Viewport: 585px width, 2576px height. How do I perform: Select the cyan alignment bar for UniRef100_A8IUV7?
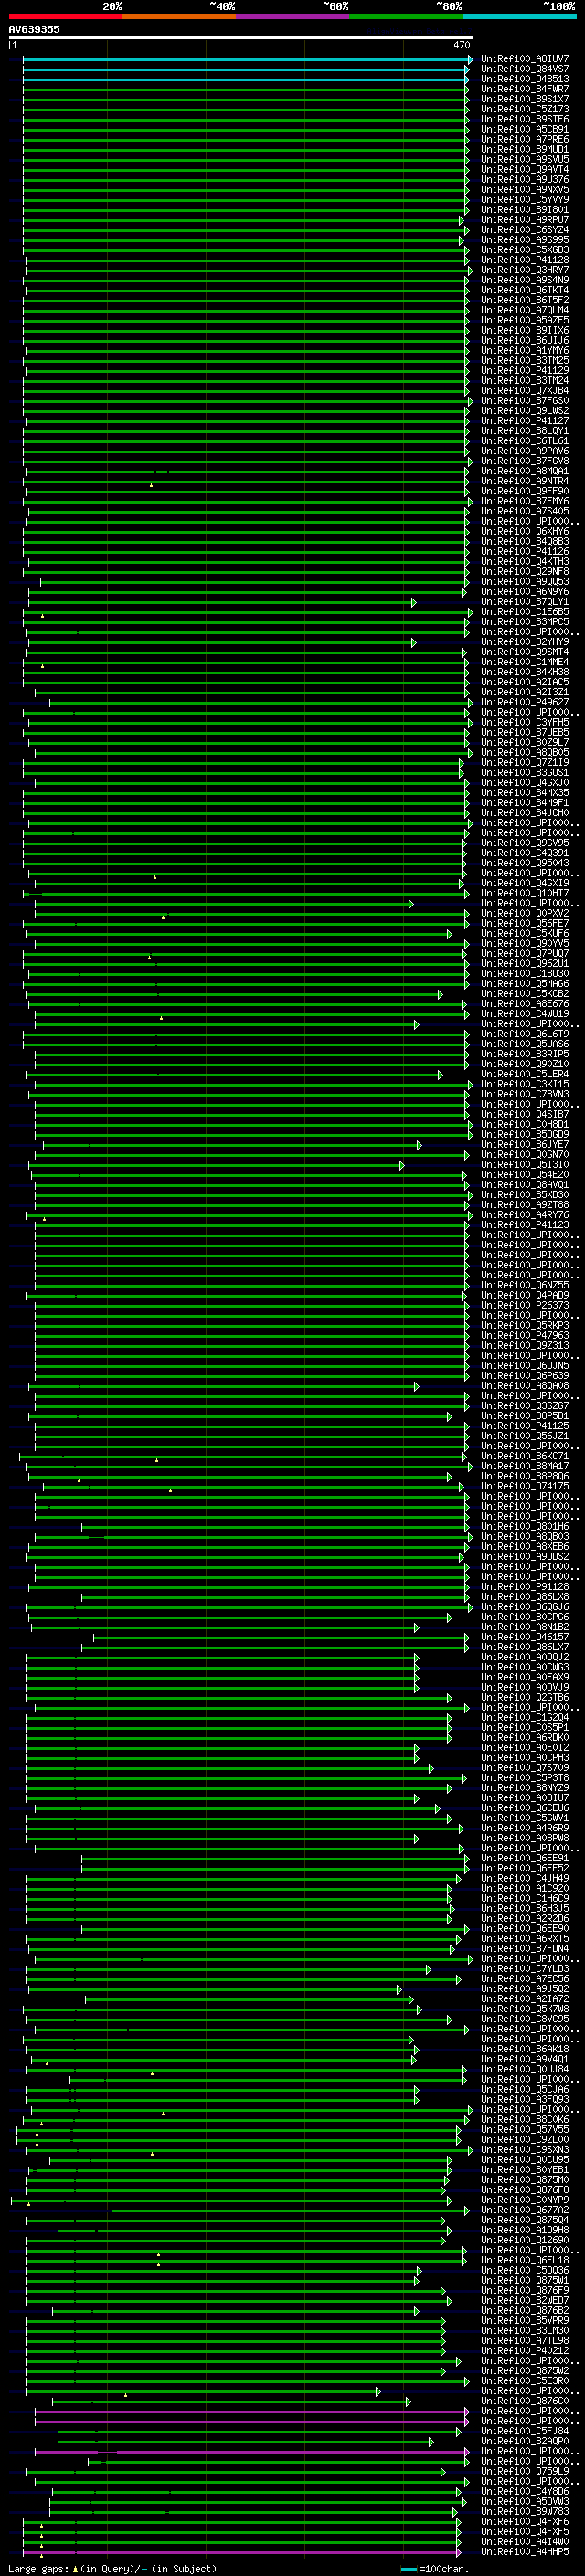tap(247, 59)
